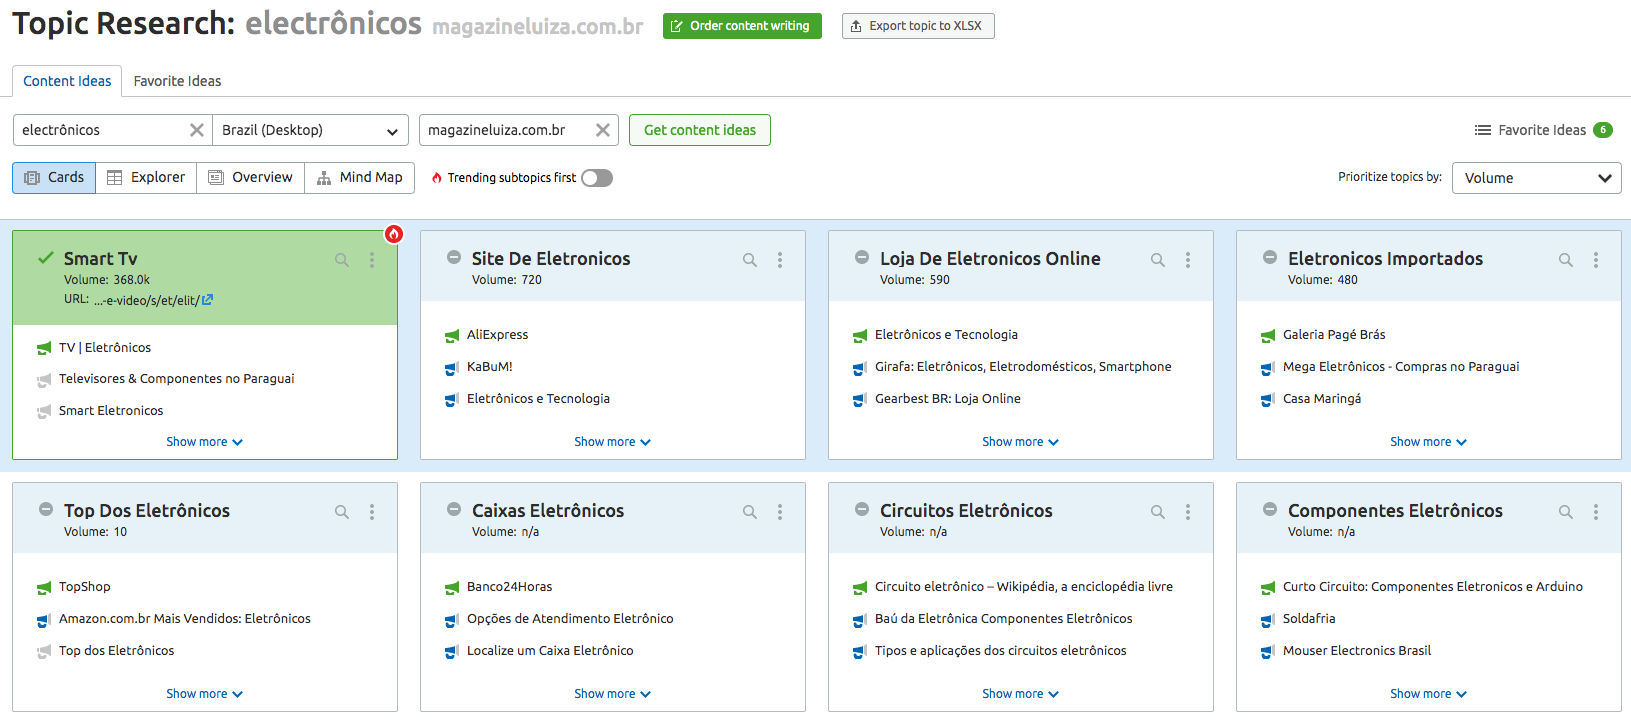
Task: Mark Caixas Eletrônicos as favorite
Action: coord(454,509)
